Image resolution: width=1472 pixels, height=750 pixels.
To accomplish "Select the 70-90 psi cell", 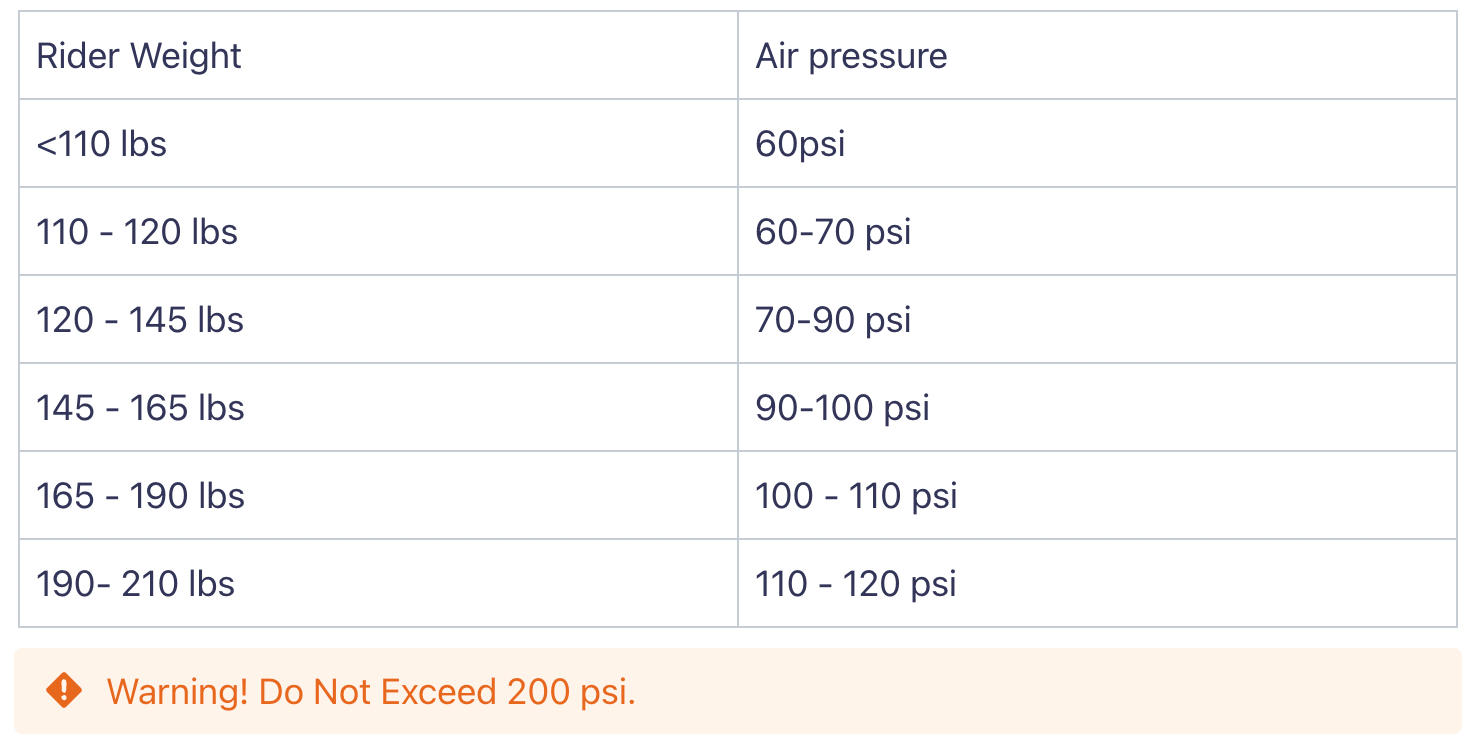I will (833, 320).
